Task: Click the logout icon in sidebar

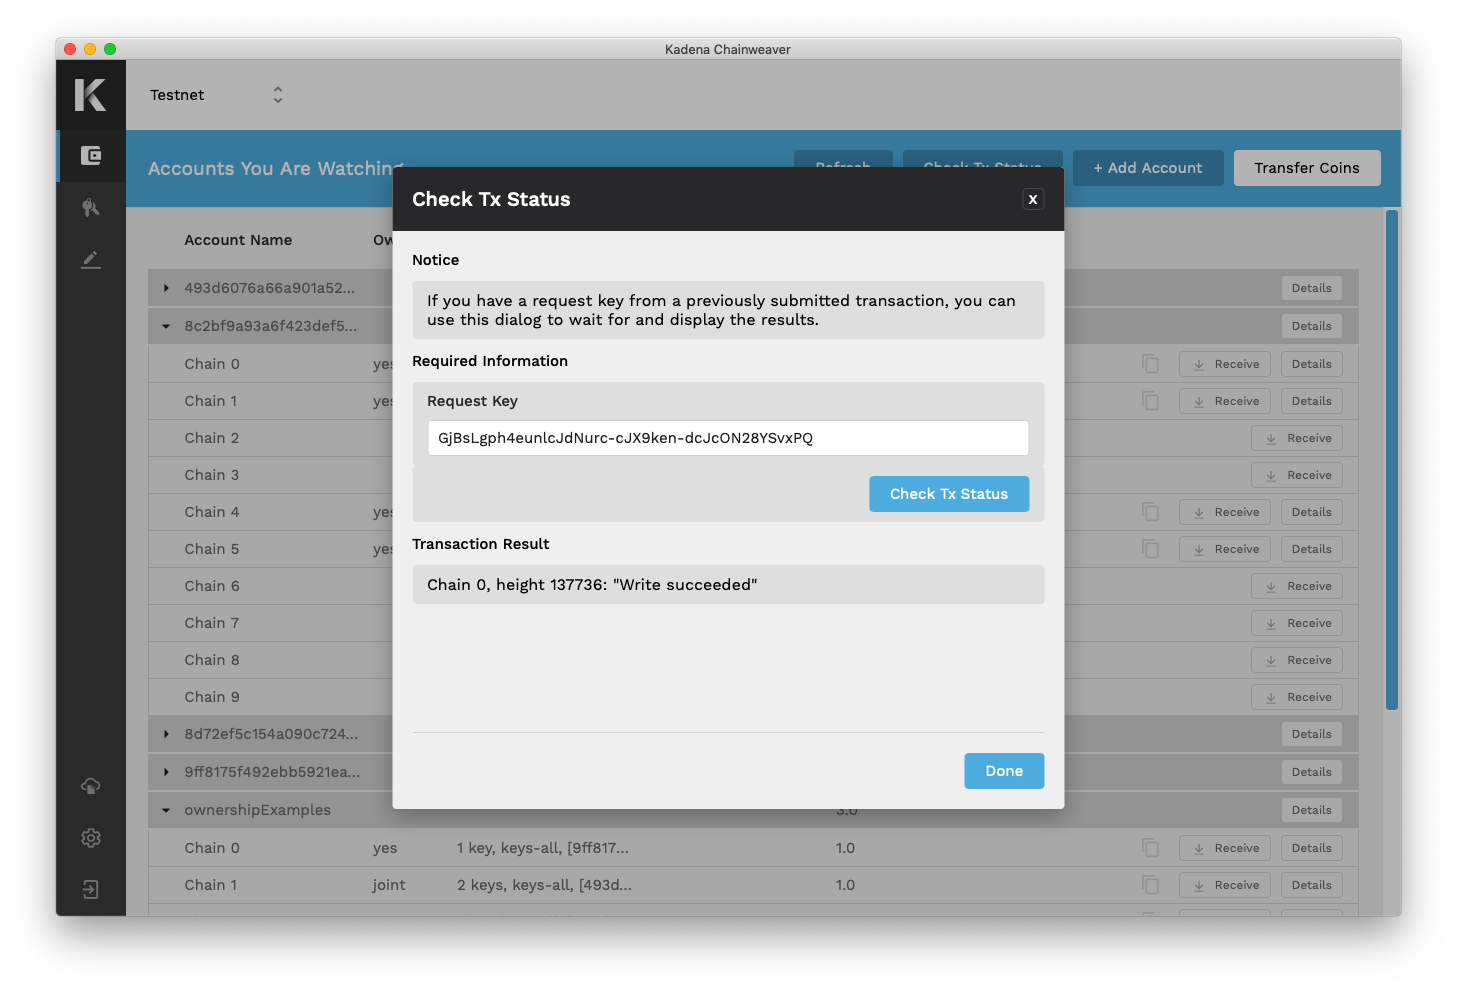Action: tap(91, 890)
